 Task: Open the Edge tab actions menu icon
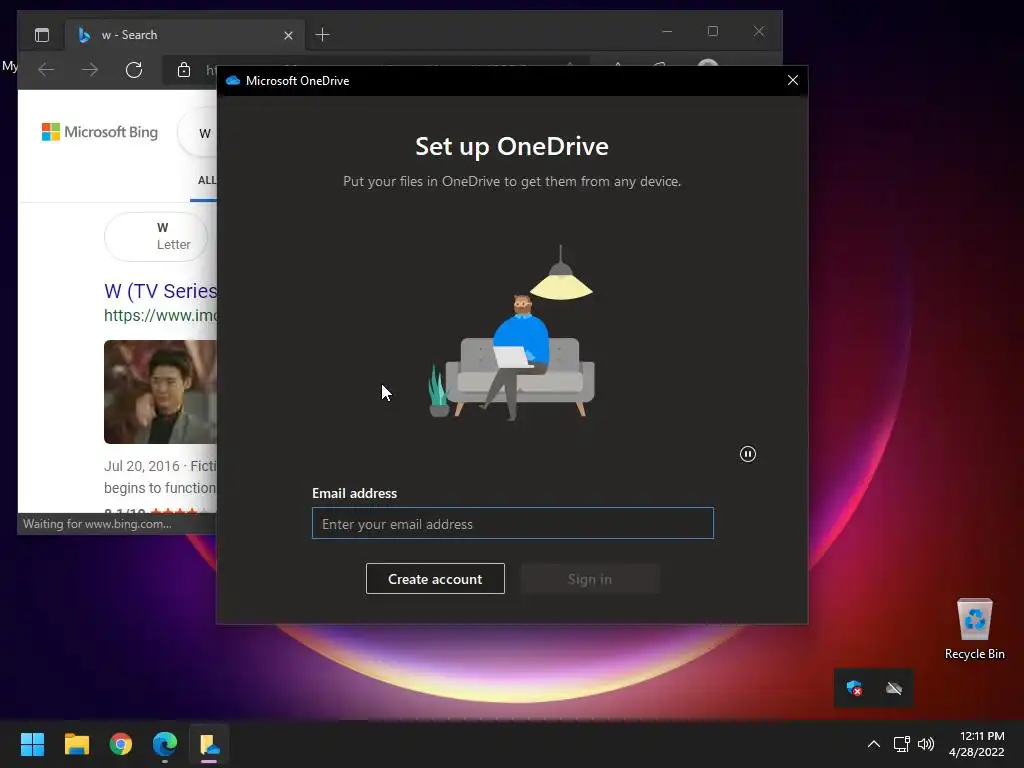point(42,35)
